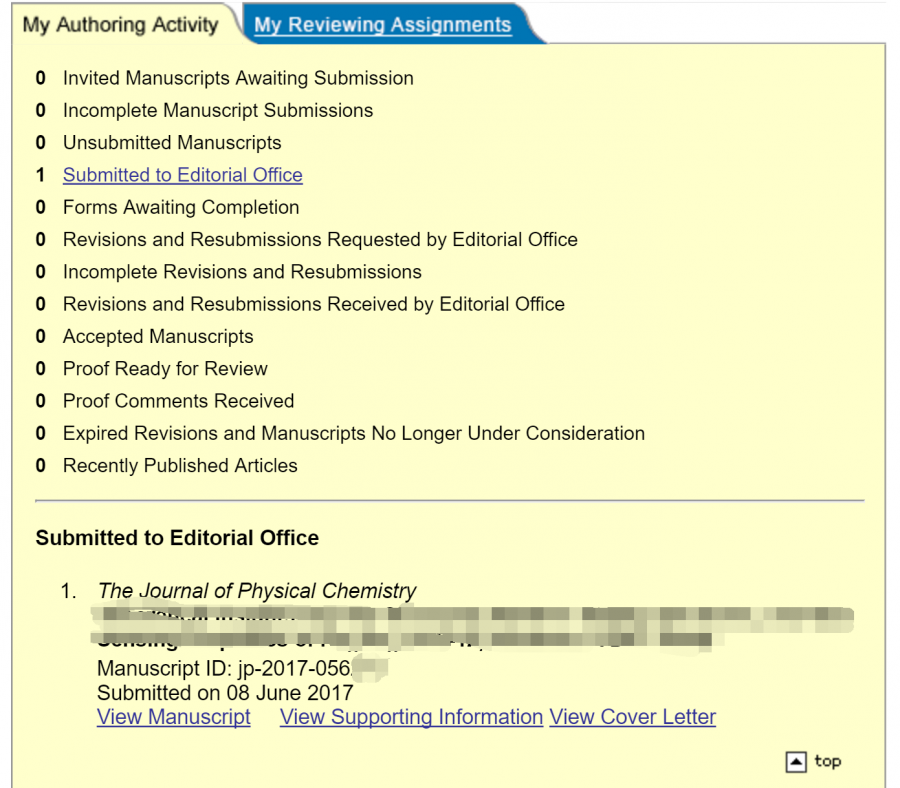Click Expired Revisions and Manuscripts entry
The image size is (900, 788).
coord(354,433)
